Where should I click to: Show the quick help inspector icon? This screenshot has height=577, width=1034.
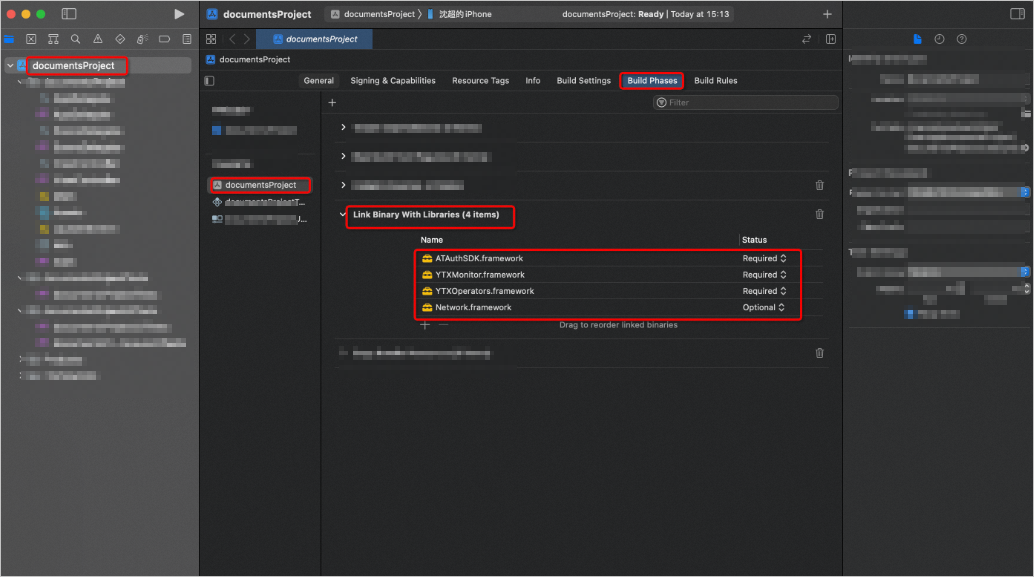click(x=962, y=39)
